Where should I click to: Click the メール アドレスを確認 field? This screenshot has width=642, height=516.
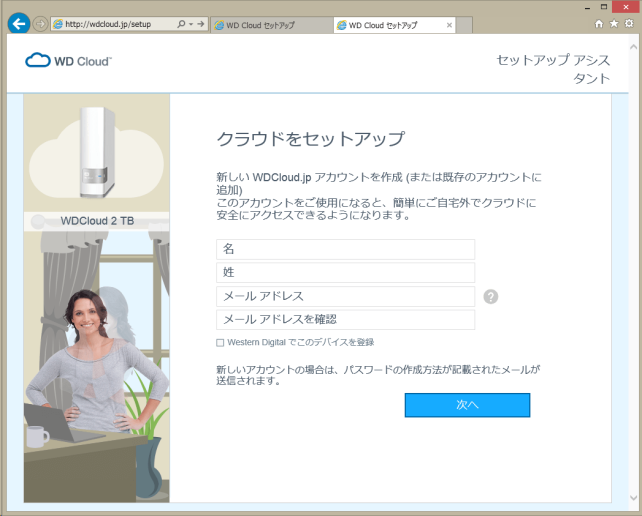point(346,319)
